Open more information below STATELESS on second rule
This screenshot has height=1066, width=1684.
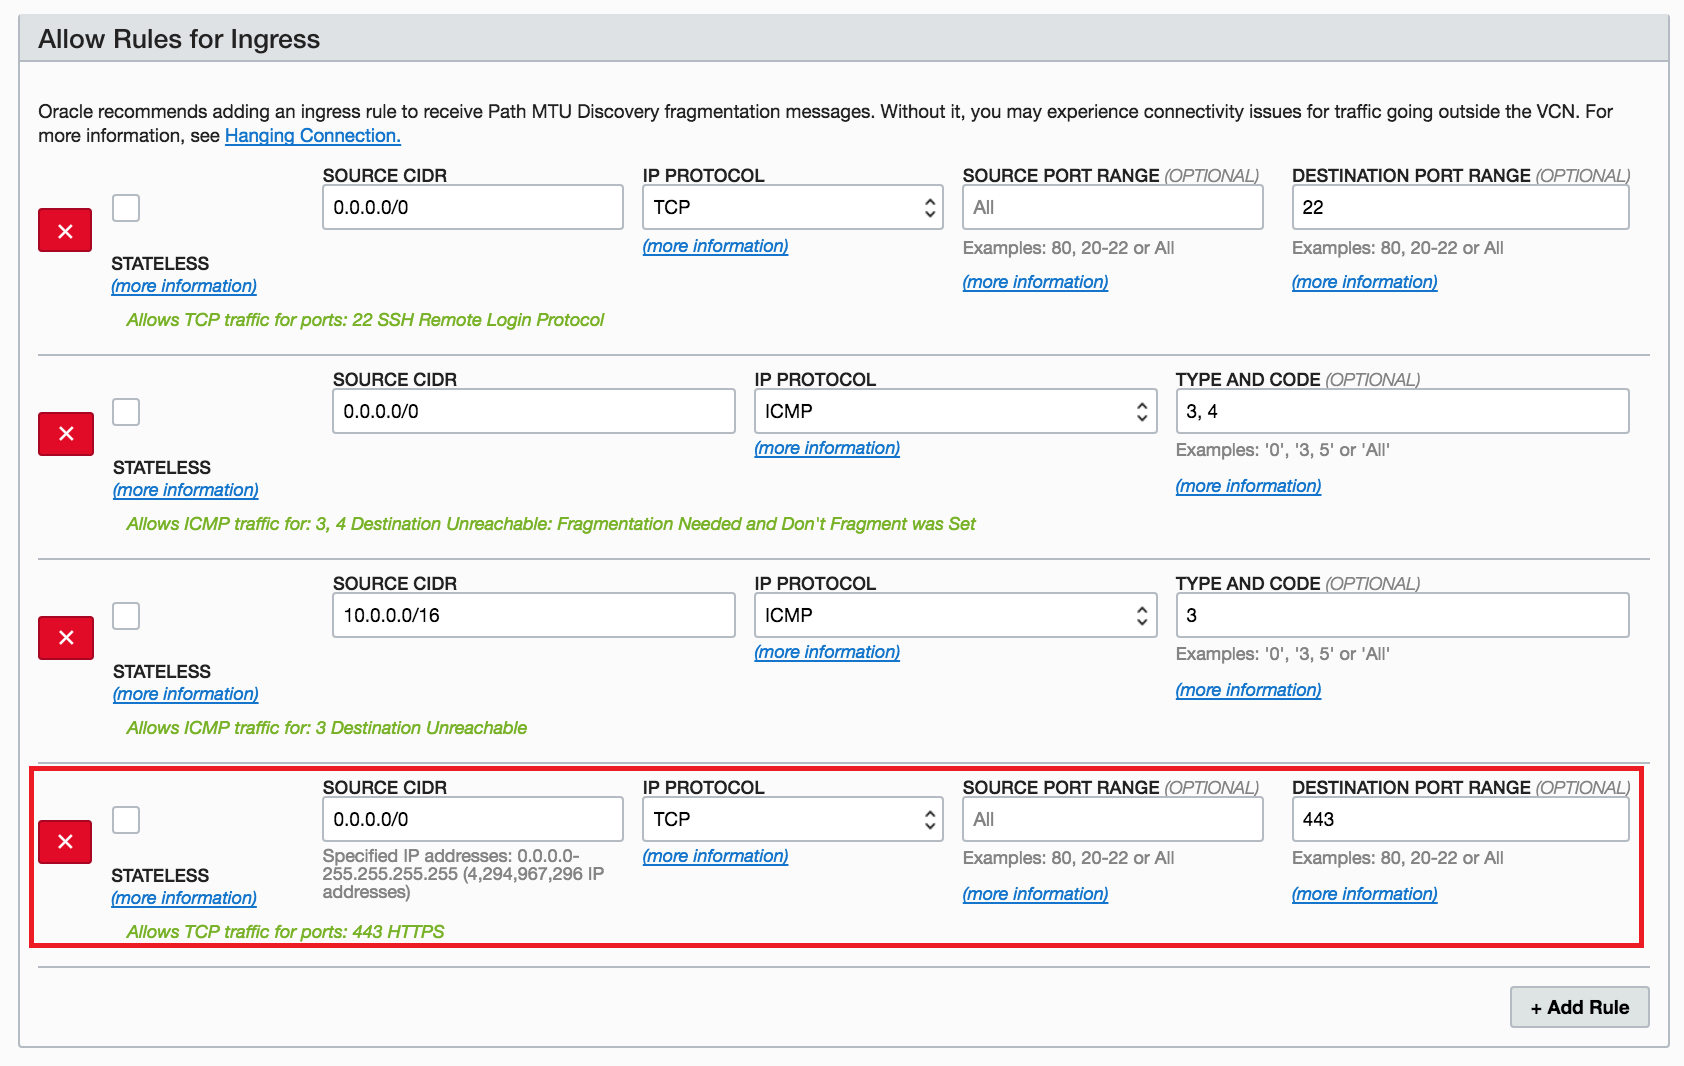tap(184, 489)
